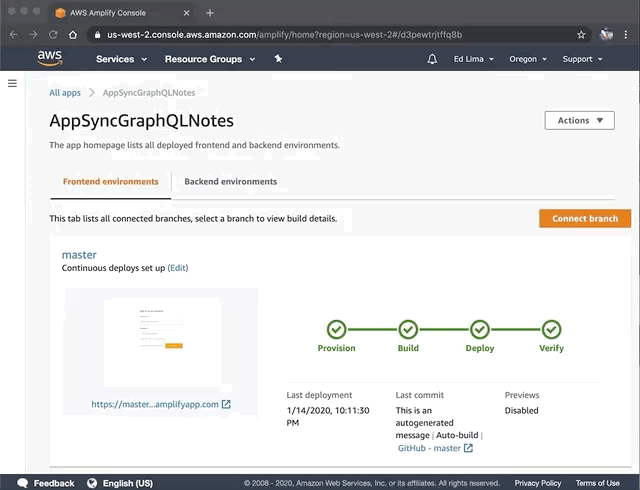Click the globe language icon

click(x=92, y=483)
